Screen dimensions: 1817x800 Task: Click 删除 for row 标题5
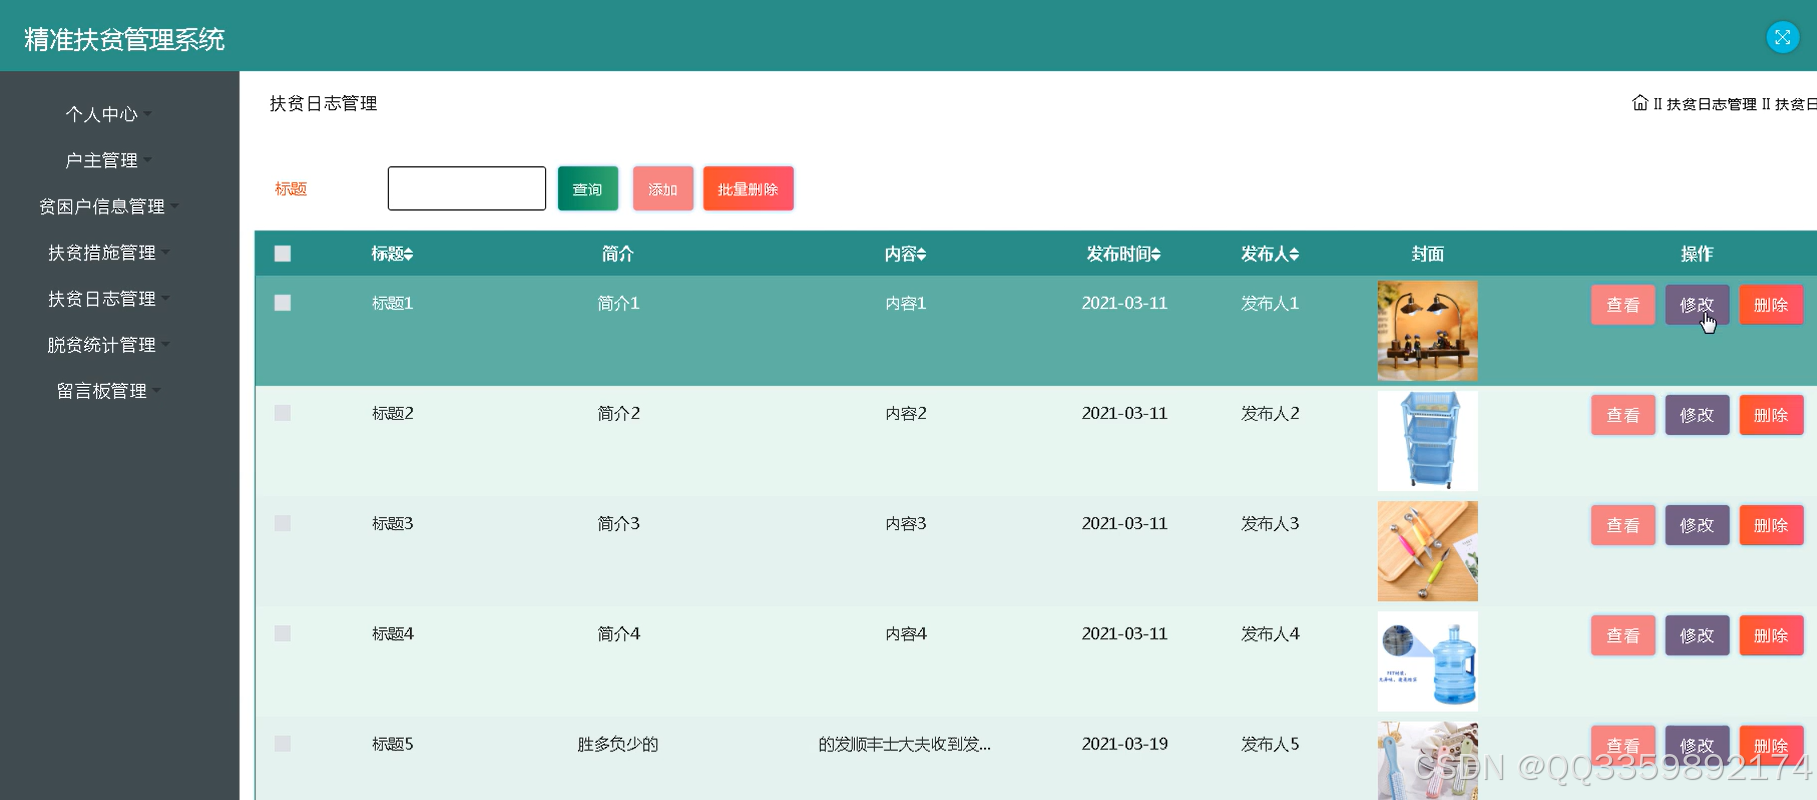[x=1771, y=746]
